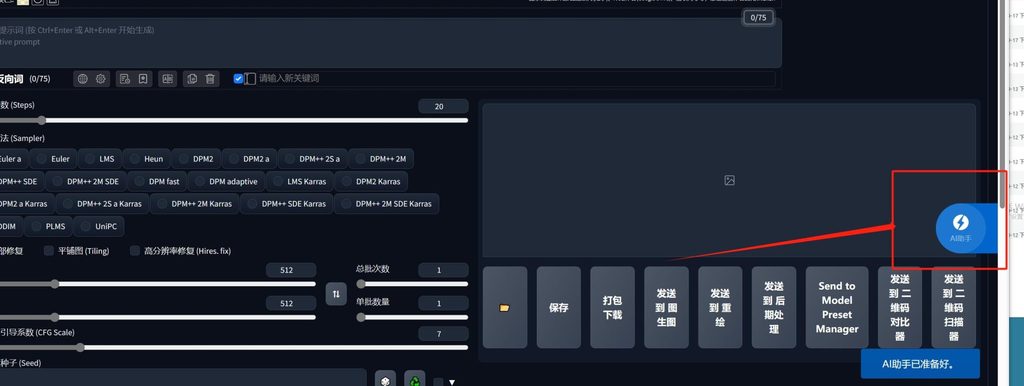Select the Euler sampler
Viewport: 1024px width, 386px height.
tap(53, 159)
